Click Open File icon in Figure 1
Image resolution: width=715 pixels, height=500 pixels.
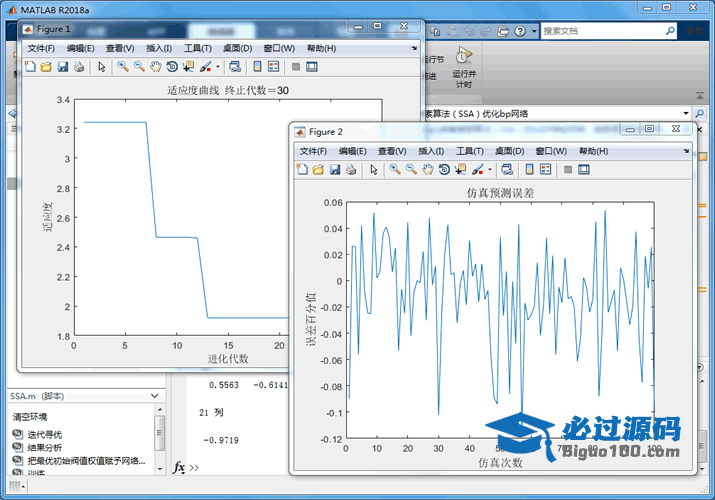46,67
